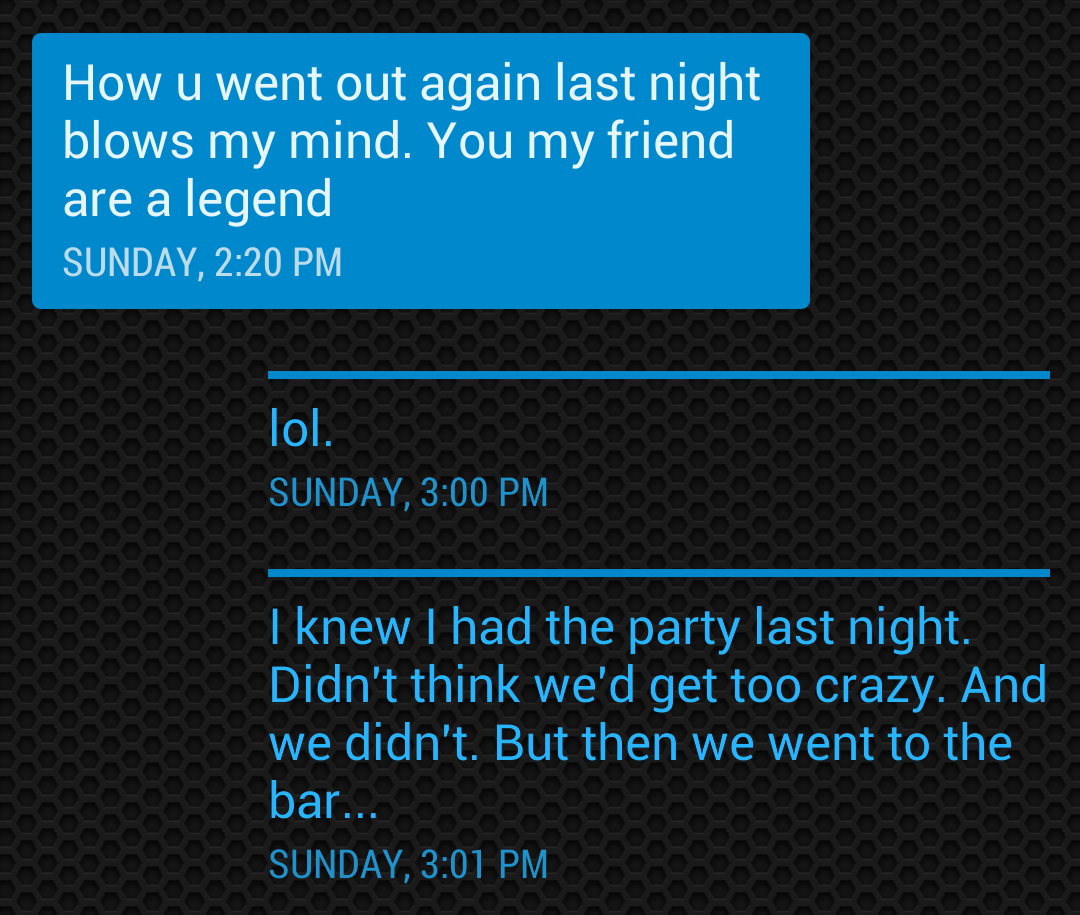1080x915 pixels.
Task: Click the word "How" starting the first message
Action: point(112,83)
